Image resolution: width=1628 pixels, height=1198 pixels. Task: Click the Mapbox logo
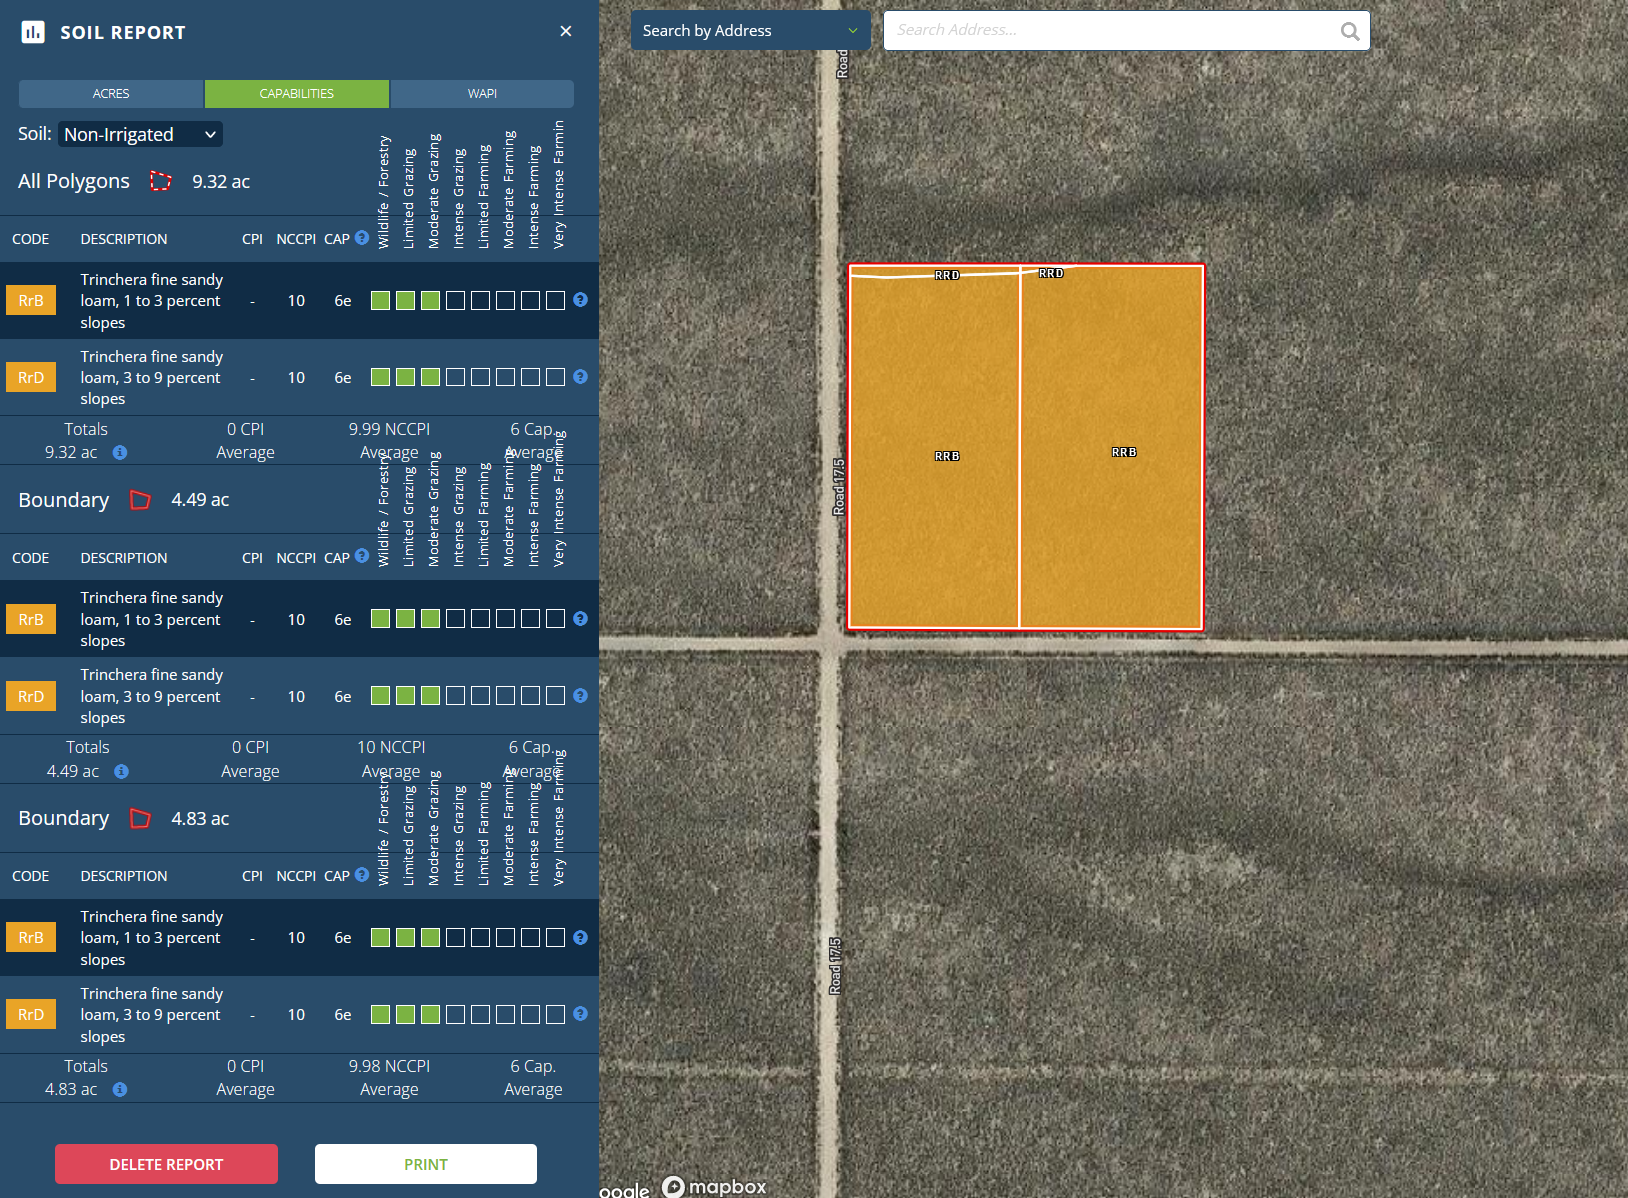(x=715, y=1186)
